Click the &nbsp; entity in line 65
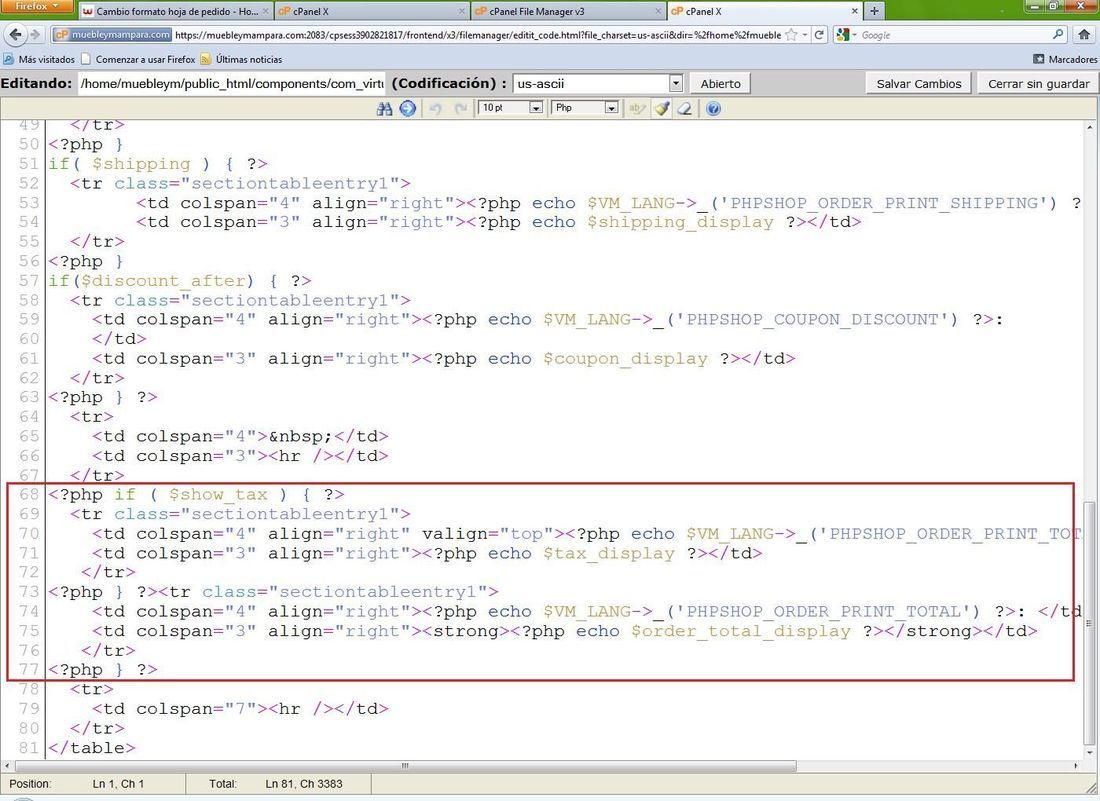Viewport: 1100px width, 801px height. coord(301,436)
